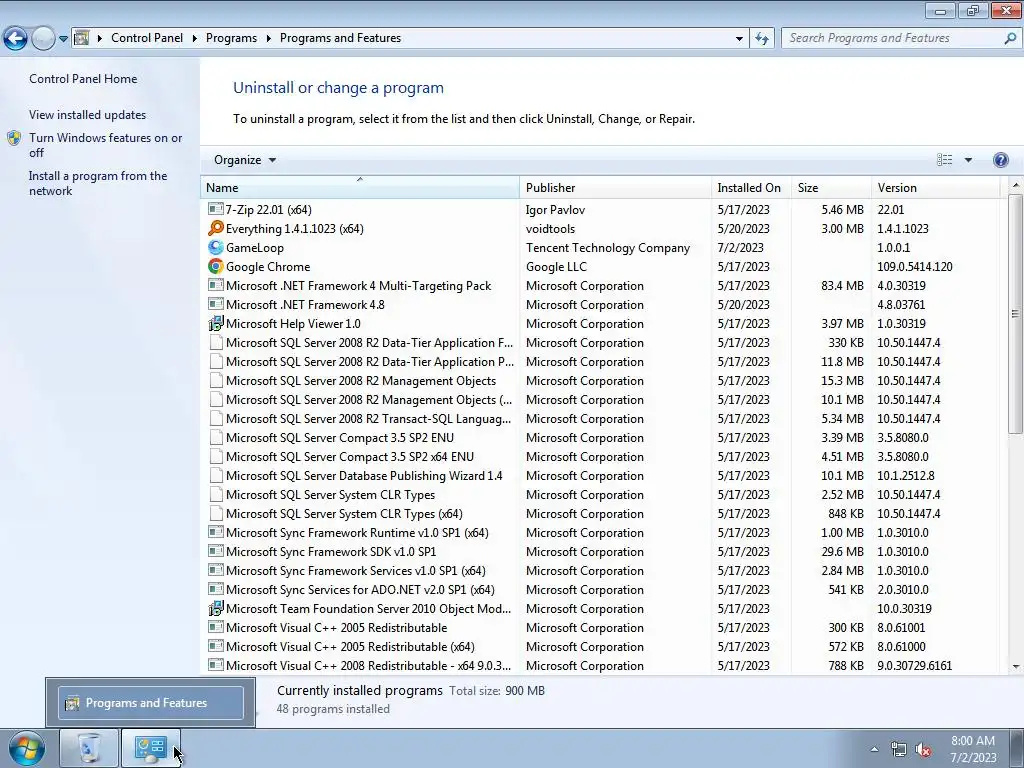Expand the arrow after Control Panel breadcrumb
1024x768 pixels.
195,38
